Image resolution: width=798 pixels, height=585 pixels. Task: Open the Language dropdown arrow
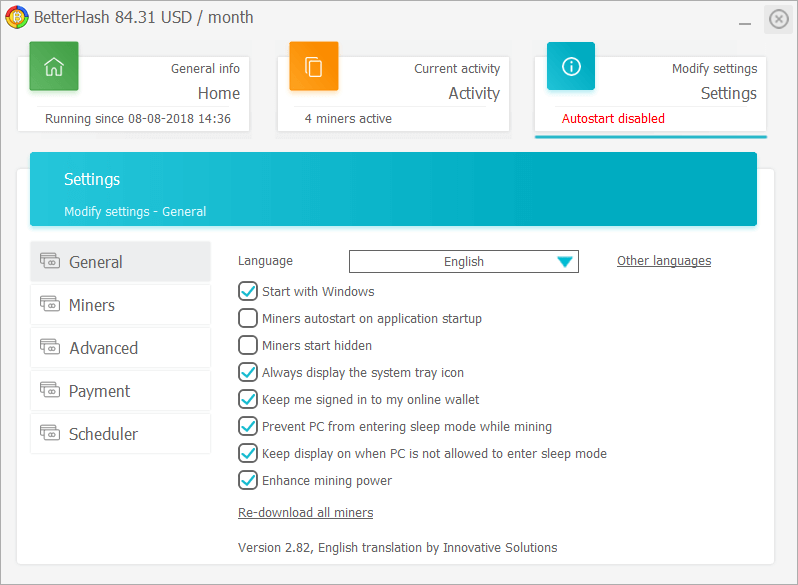click(x=565, y=262)
